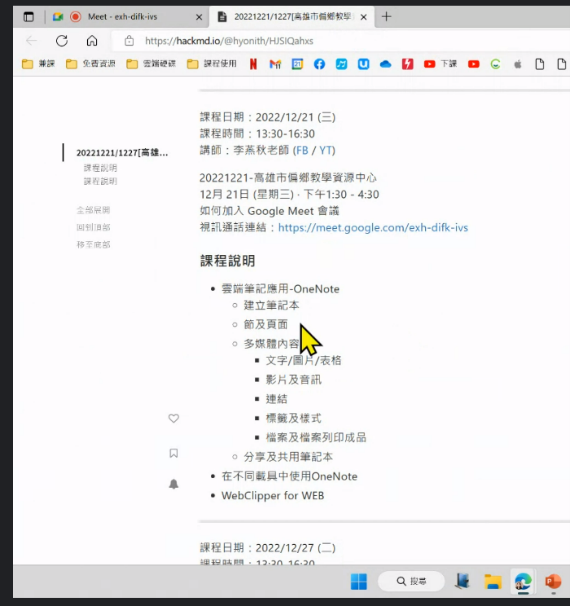Open the YouTube 下課 bookmark

pos(440,64)
